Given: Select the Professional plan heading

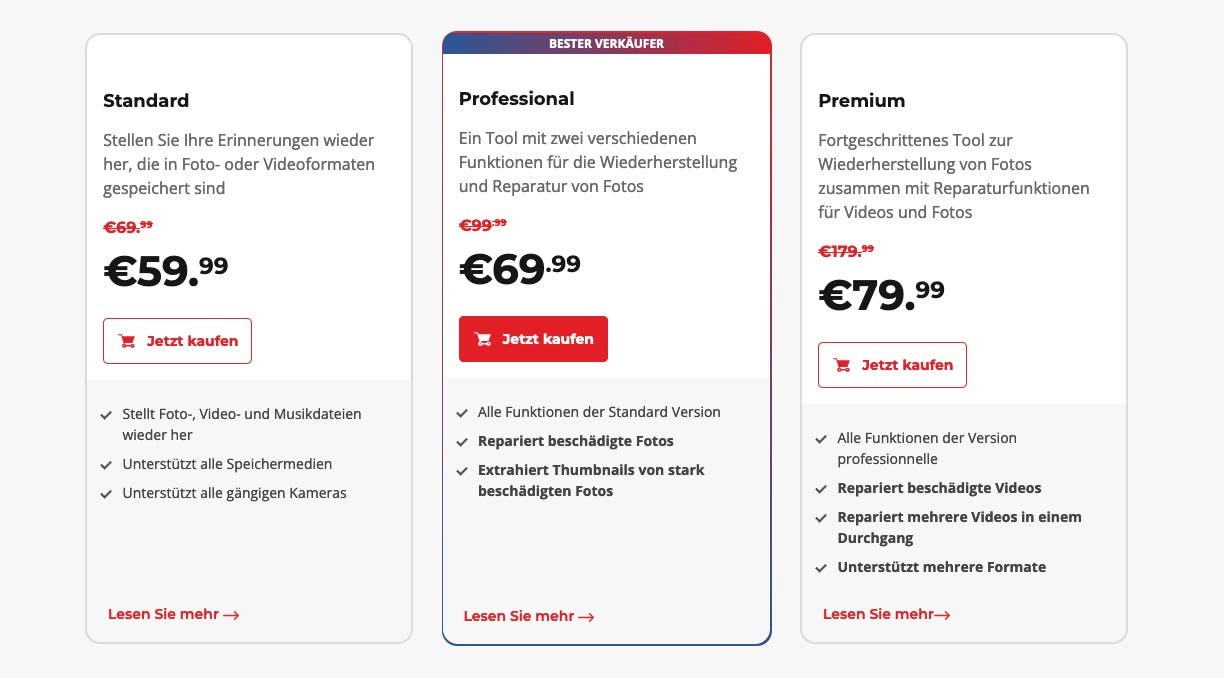Looking at the screenshot, I should click(x=517, y=99).
